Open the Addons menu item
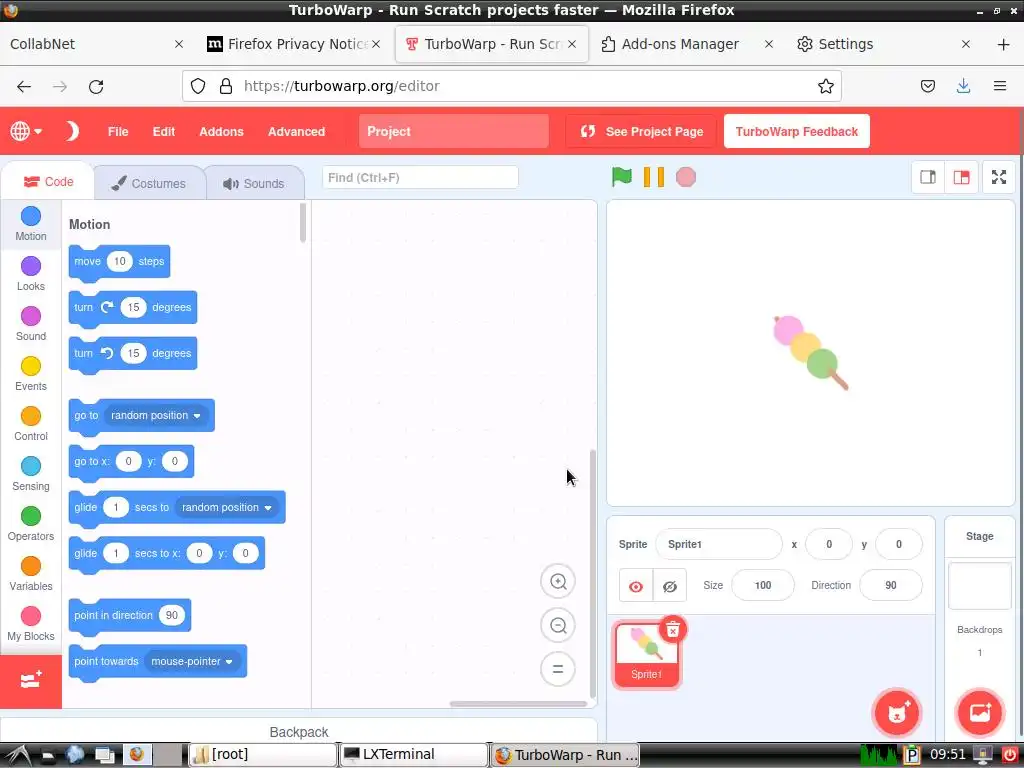1024x768 pixels. coord(221,131)
